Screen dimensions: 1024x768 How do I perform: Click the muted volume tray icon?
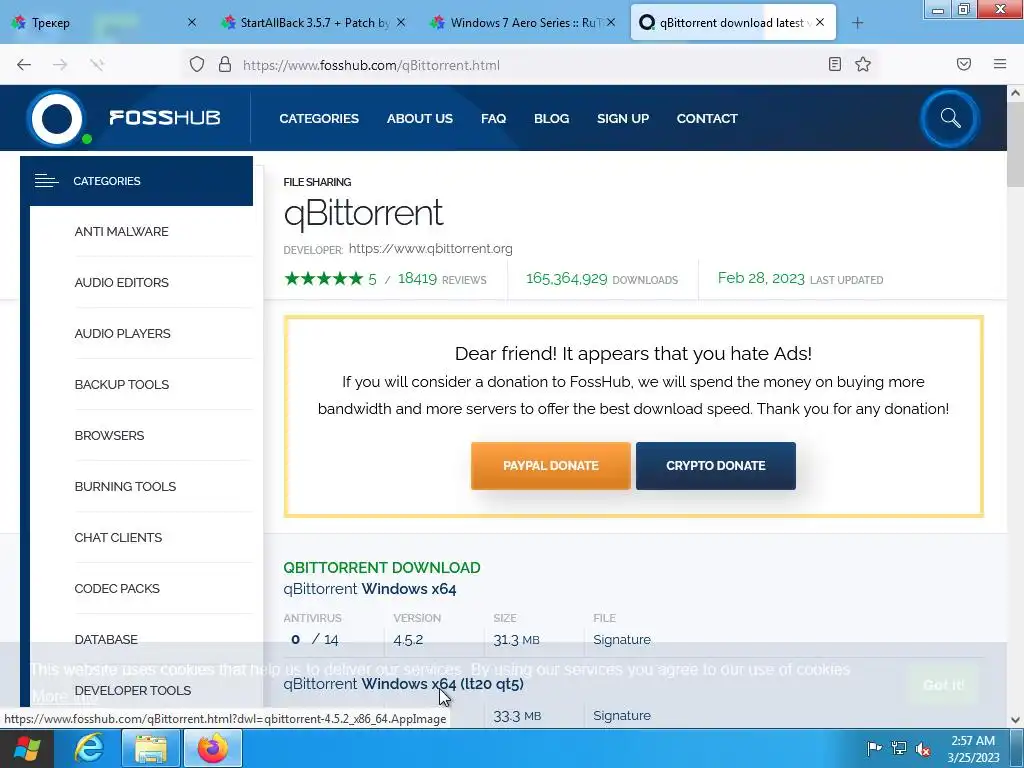click(923, 748)
